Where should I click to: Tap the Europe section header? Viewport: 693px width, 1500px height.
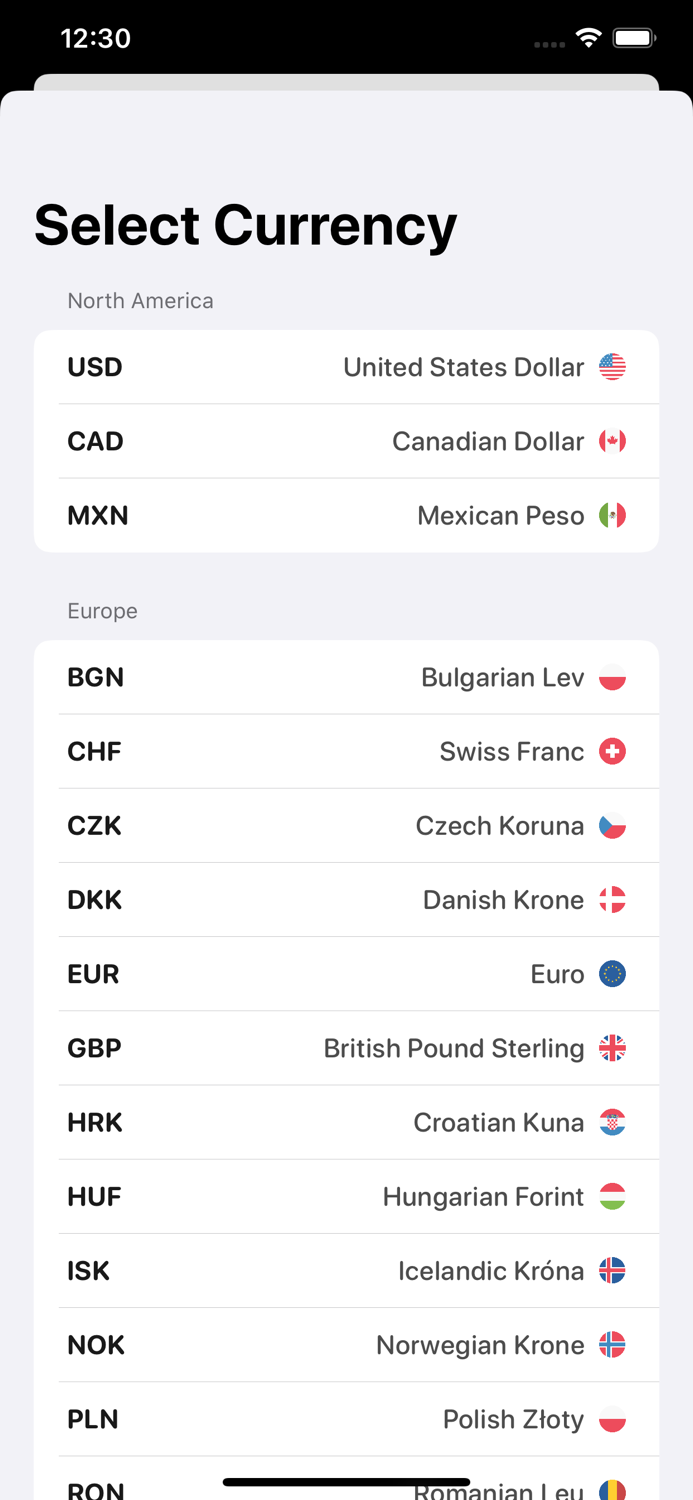pyautogui.click(x=103, y=611)
